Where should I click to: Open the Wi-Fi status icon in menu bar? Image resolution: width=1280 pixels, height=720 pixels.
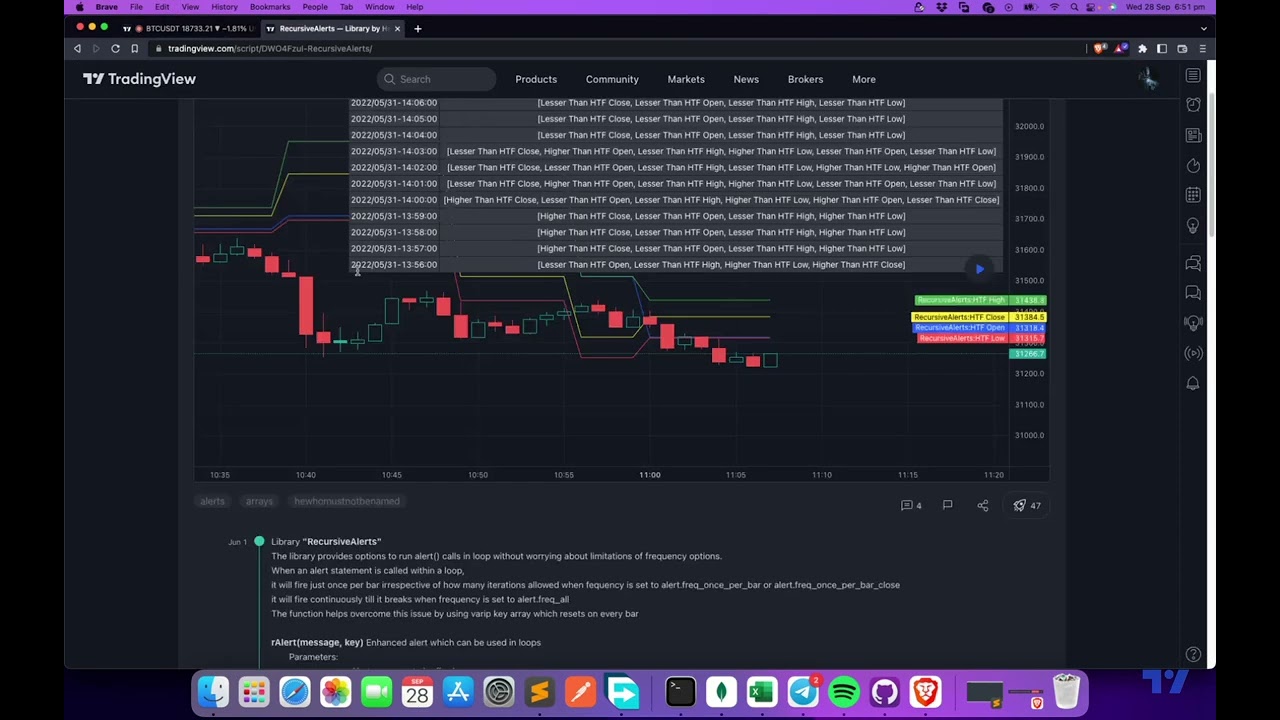[1054, 7]
